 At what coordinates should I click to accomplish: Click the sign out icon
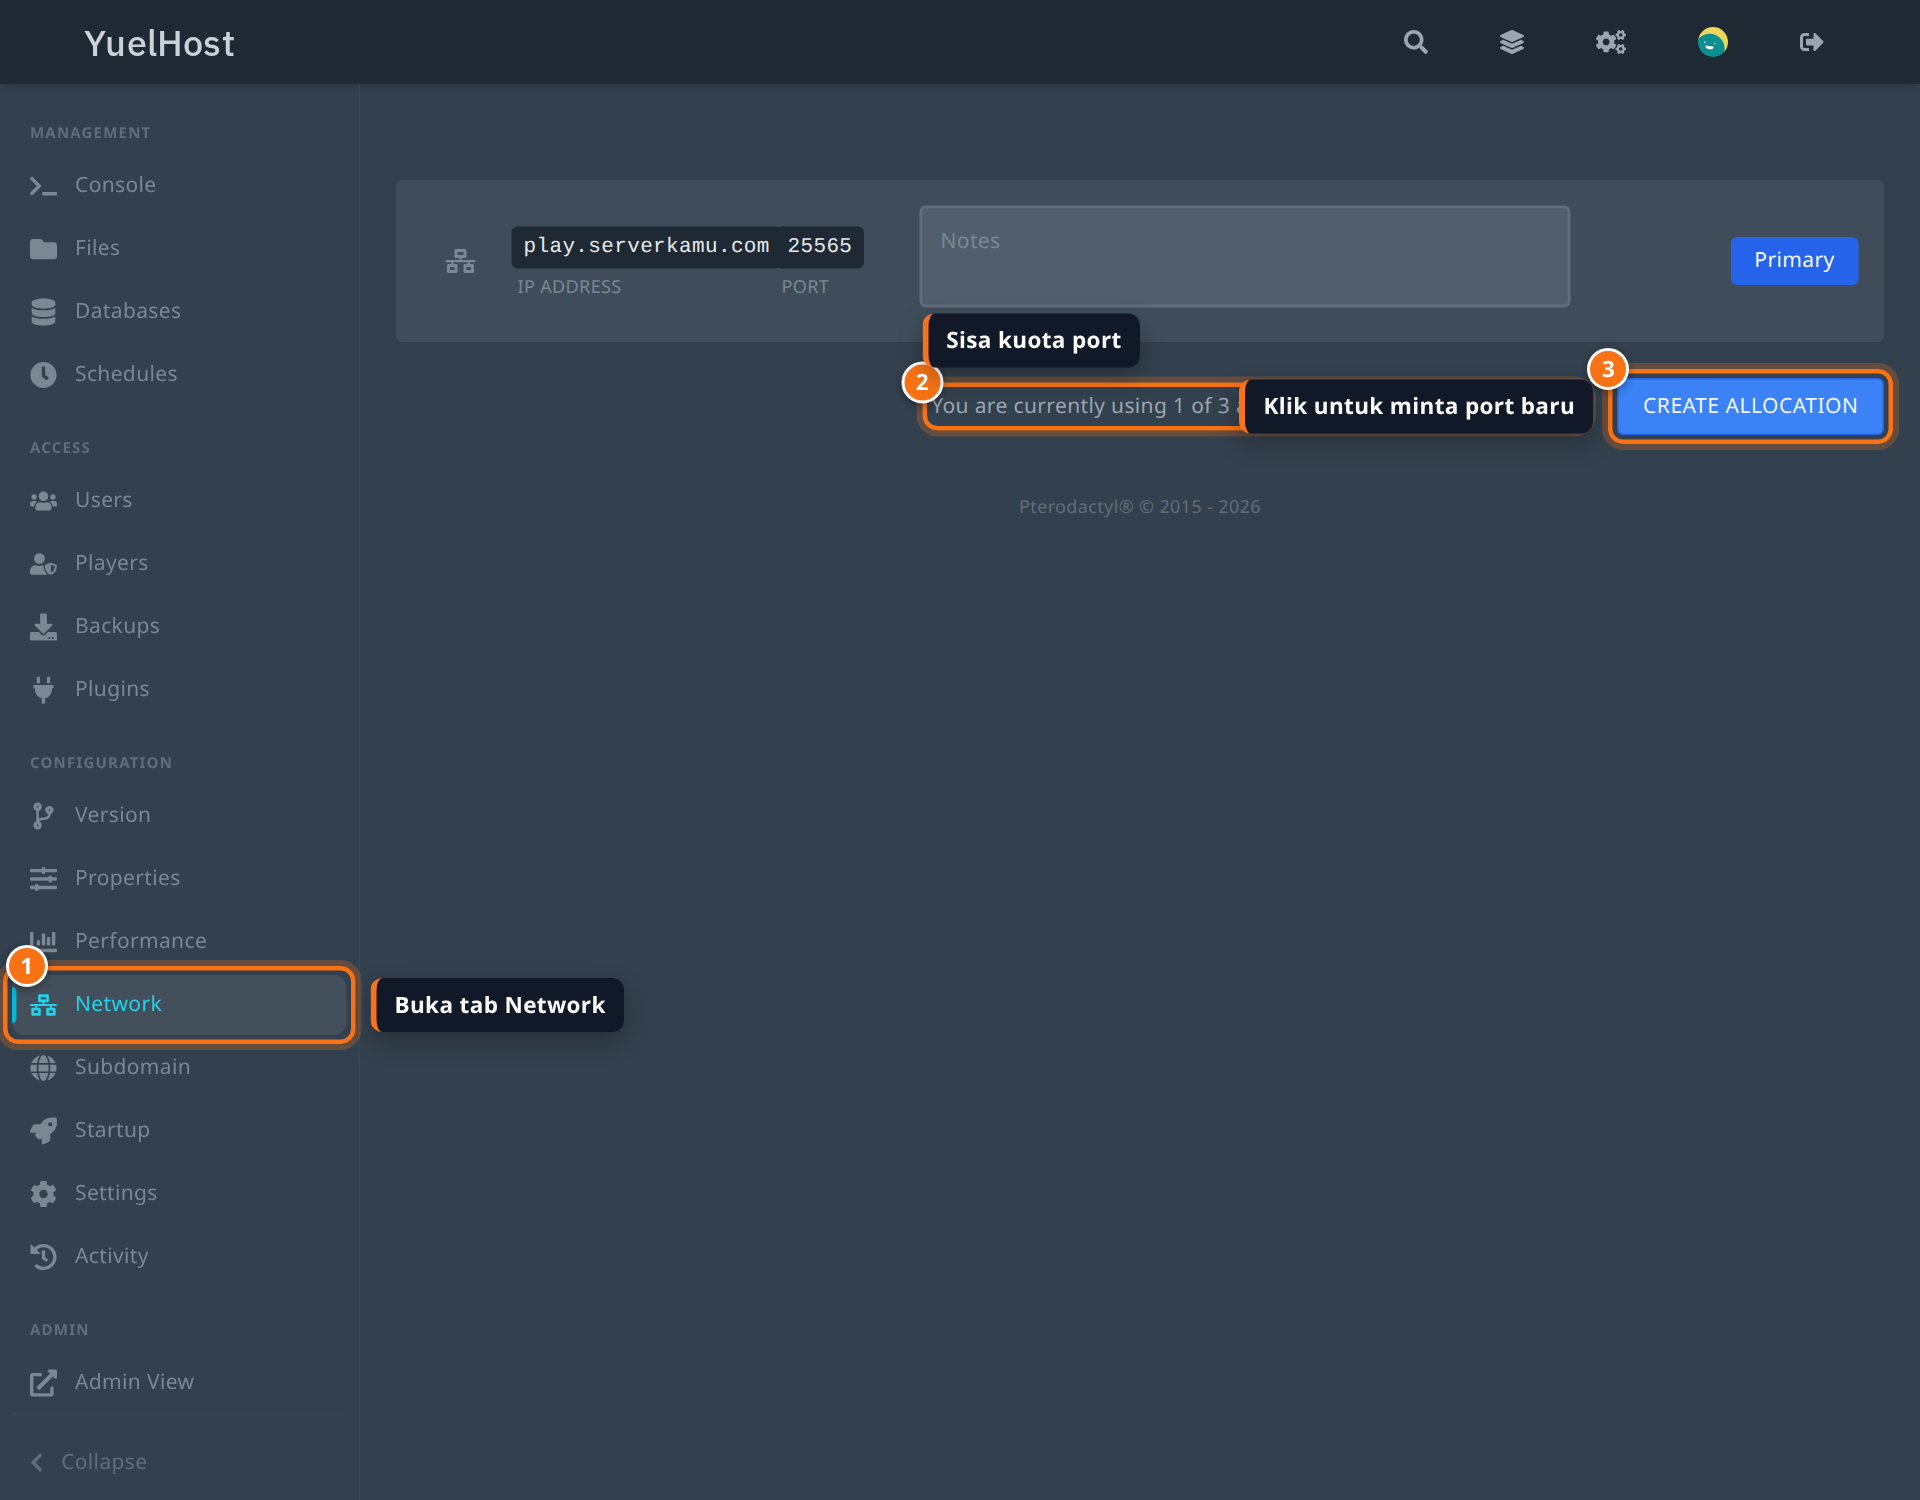tap(1811, 42)
